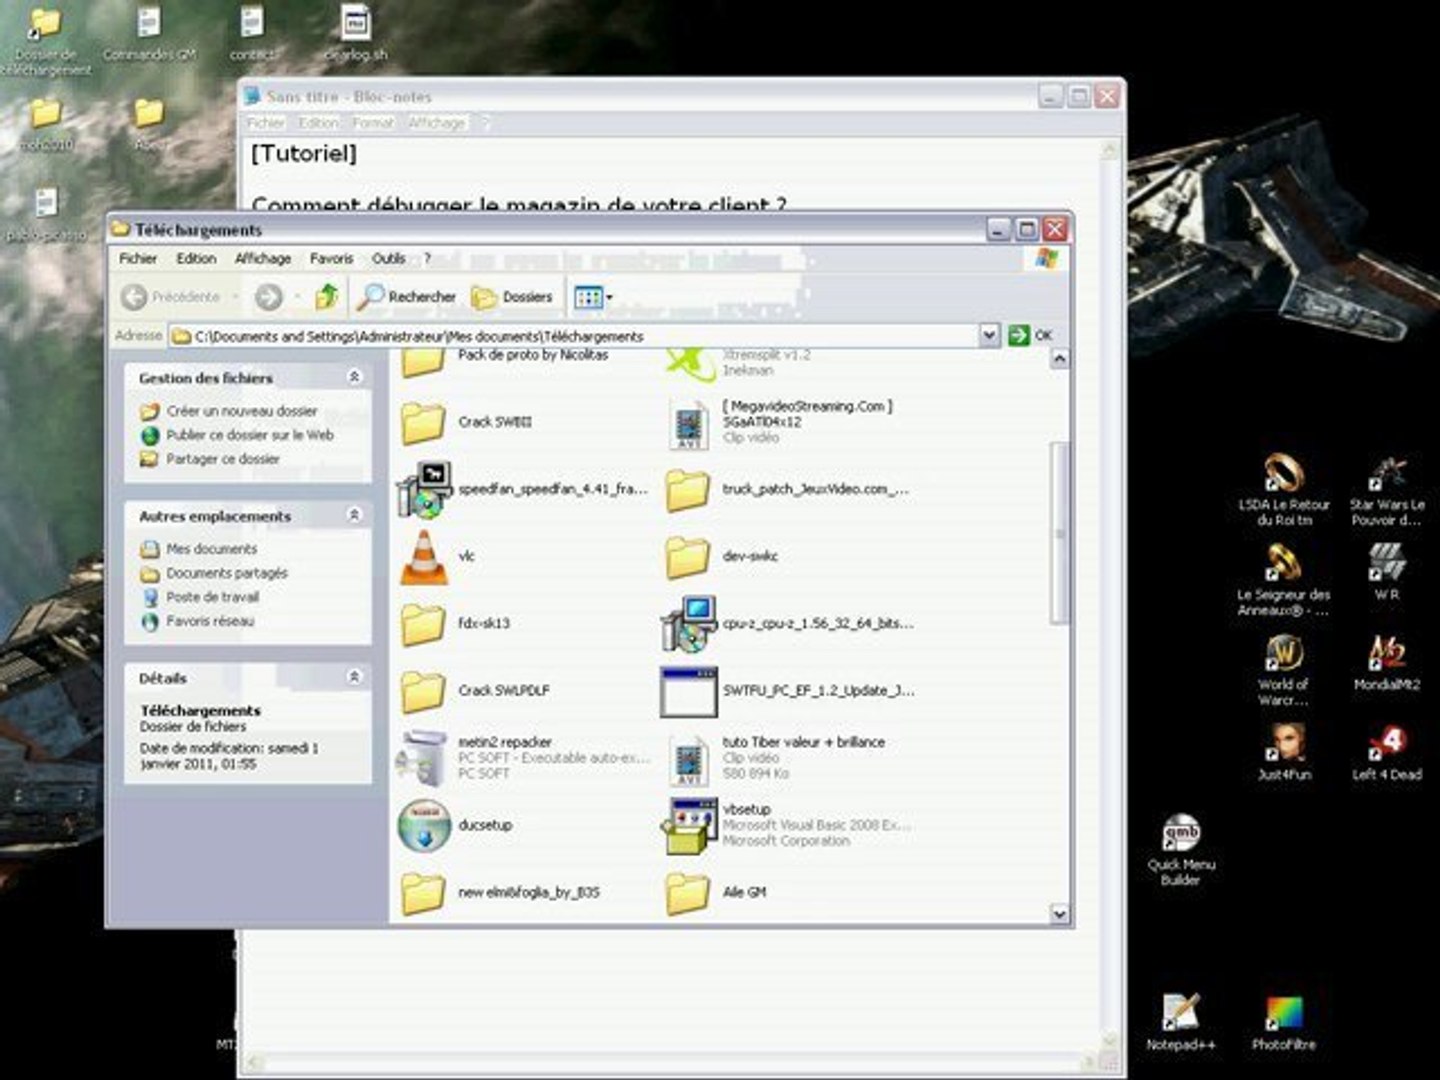Open the Favoris menu in Explorer
The width and height of the screenshot is (1440, 1080).
331,258
